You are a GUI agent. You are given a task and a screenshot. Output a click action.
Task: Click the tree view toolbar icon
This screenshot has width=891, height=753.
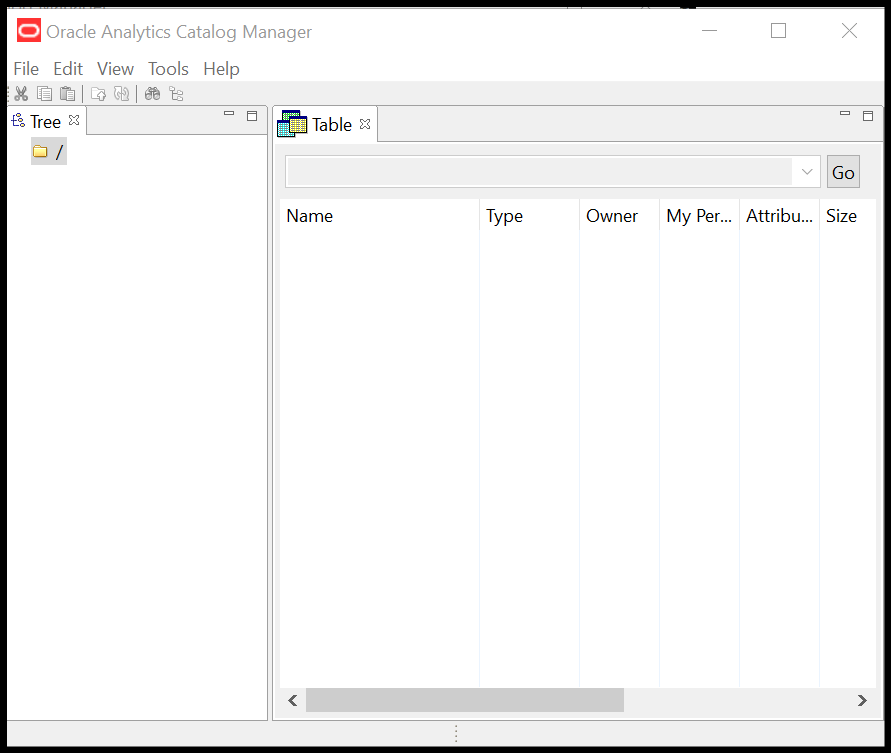coord(176,94)
